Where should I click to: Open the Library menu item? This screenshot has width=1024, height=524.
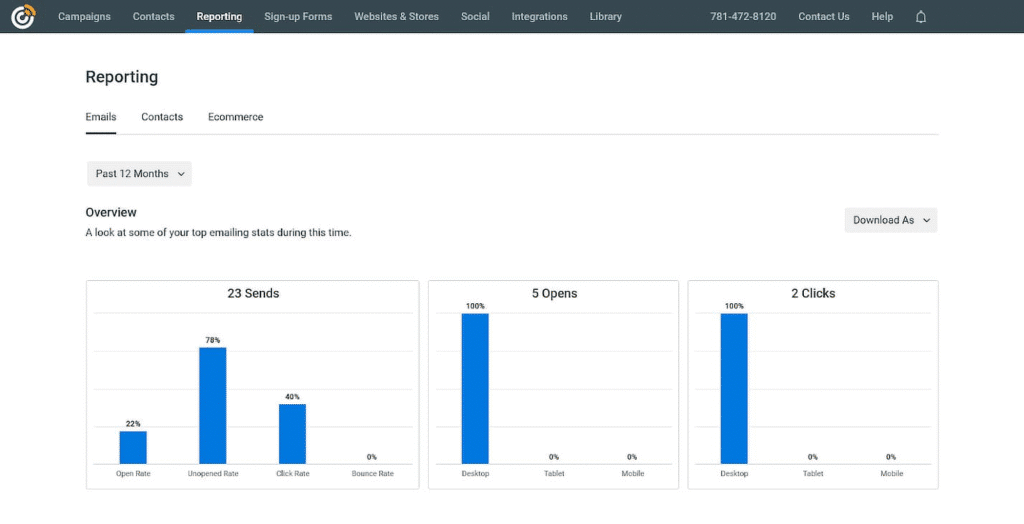(605, 16)
